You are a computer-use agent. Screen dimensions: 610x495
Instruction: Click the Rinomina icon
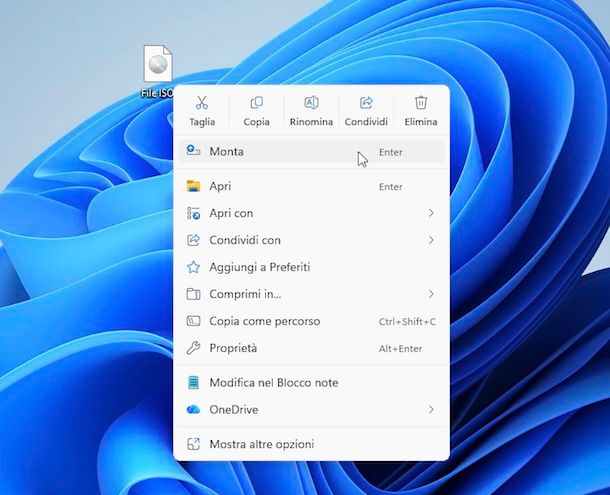point(311,103)
